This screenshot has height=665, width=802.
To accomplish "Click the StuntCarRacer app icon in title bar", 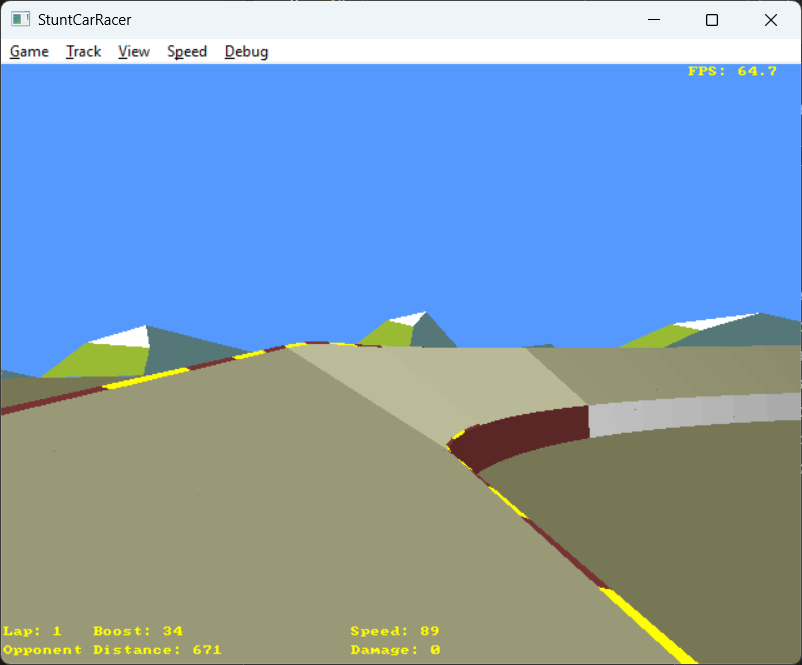I will (20, 19).
